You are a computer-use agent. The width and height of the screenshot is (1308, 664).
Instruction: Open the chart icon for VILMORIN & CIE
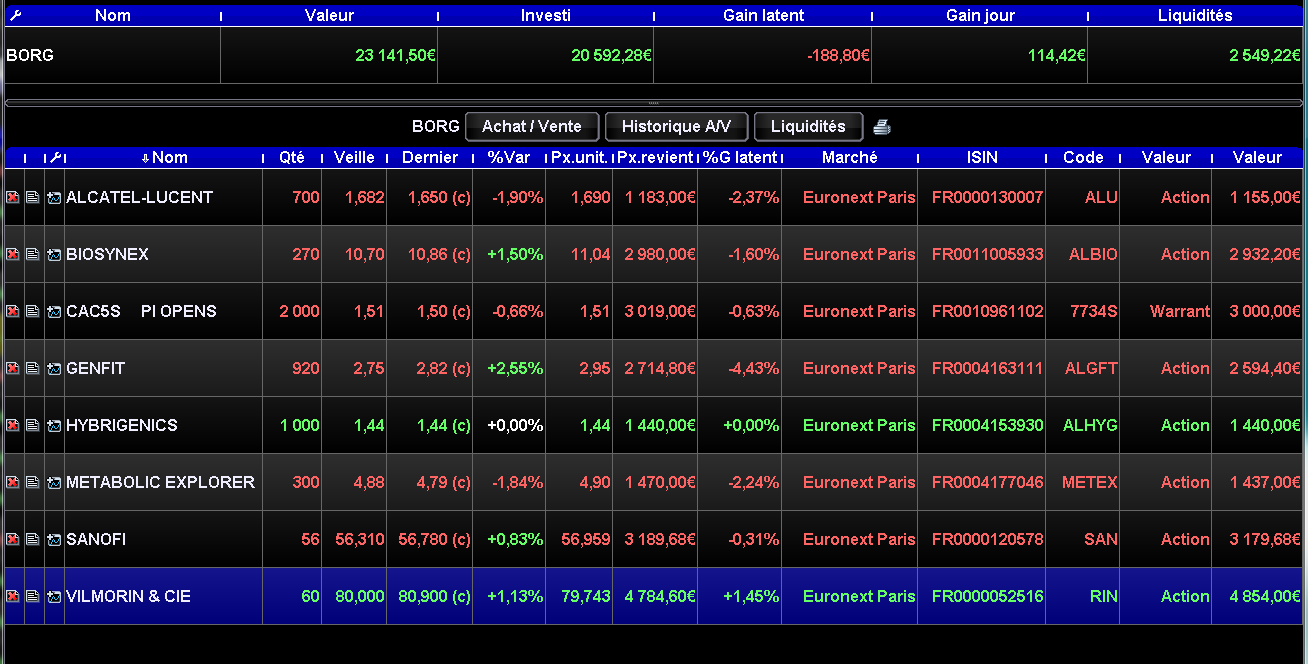tap(54, 597)
